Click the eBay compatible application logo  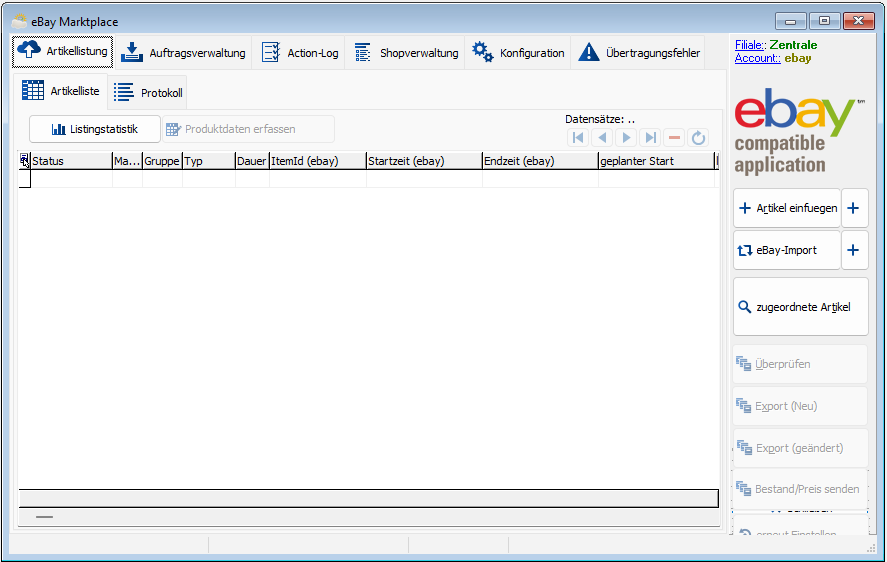799,130
